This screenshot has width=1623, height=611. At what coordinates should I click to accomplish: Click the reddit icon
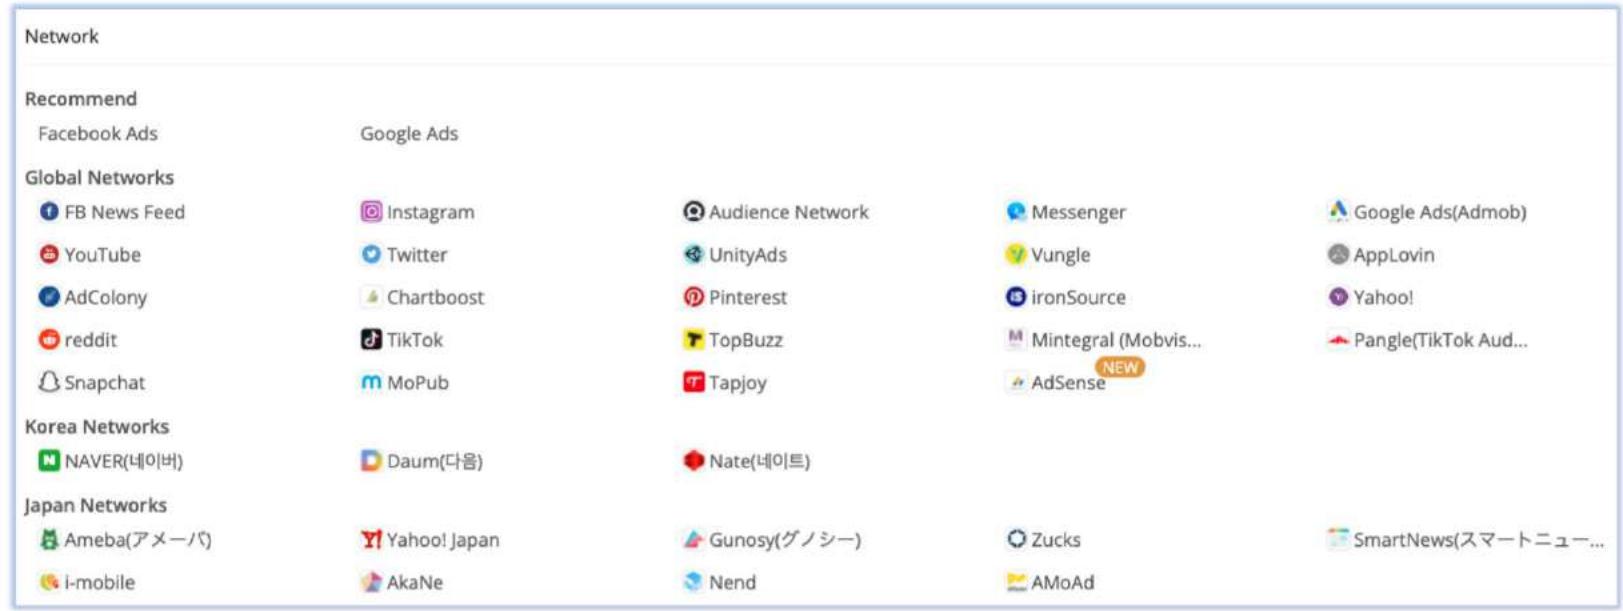click(49, 339)
